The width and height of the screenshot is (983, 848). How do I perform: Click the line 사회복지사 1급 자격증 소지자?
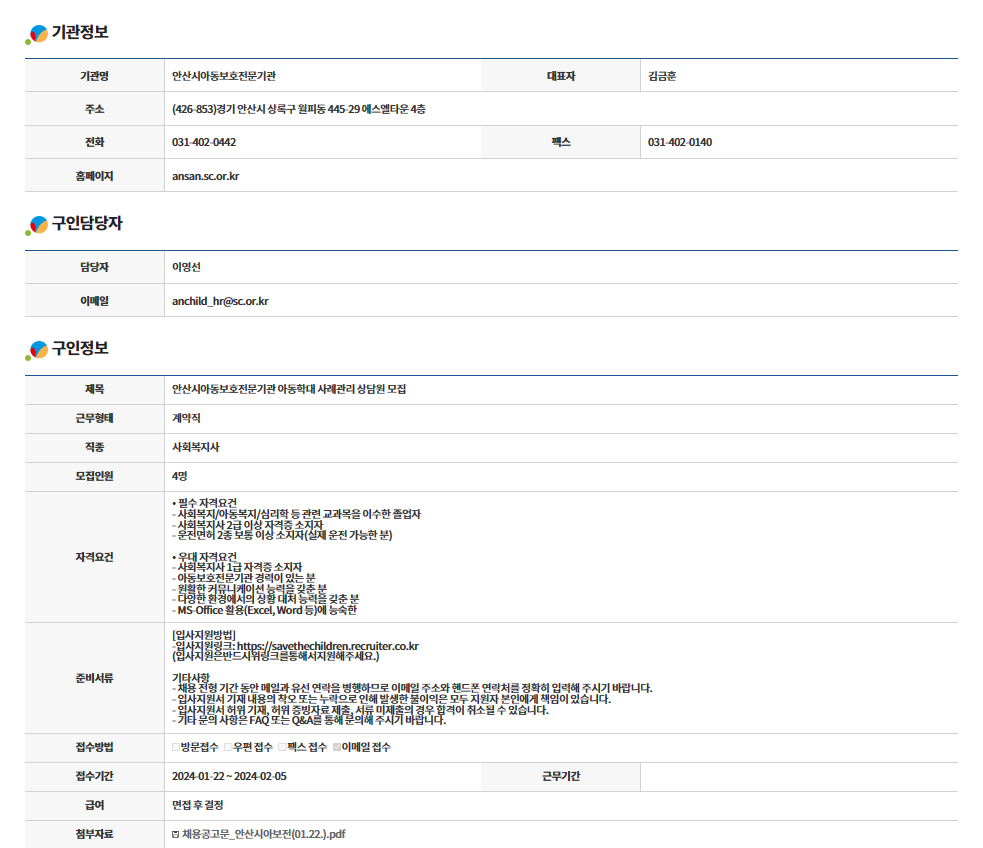pos(237,567)
